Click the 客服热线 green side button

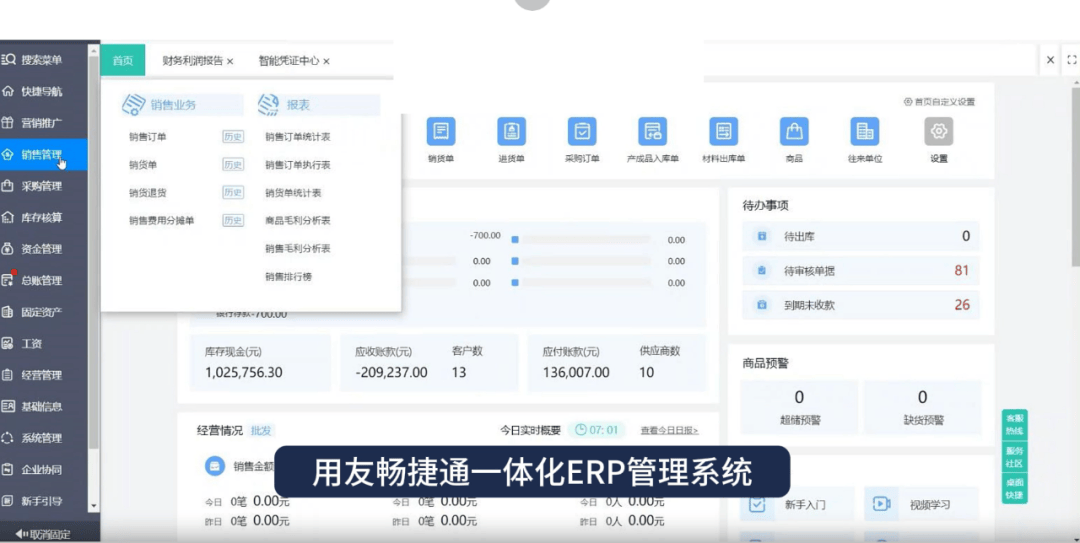(1015, 424)
